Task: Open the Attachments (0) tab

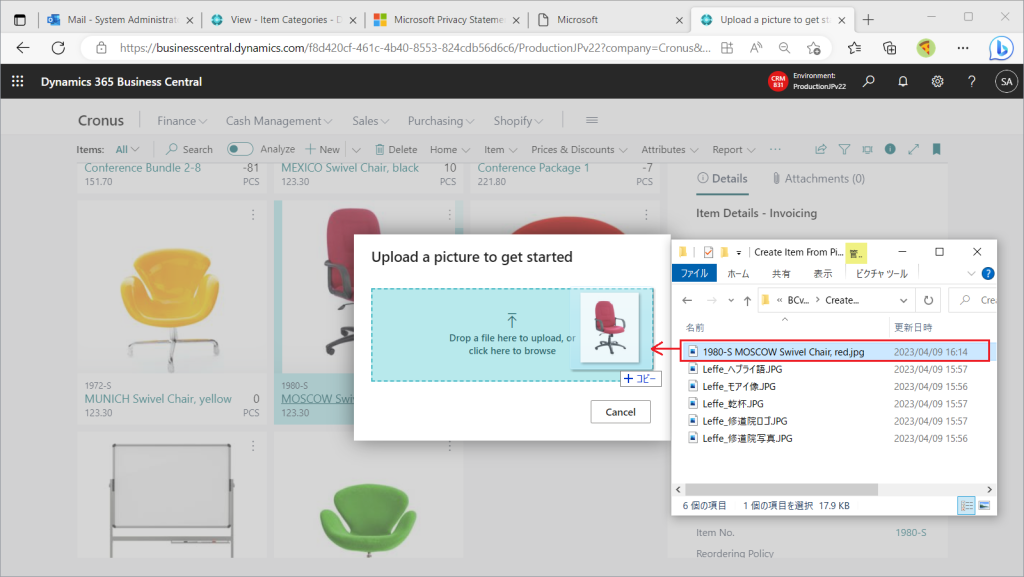Action: 818,178
